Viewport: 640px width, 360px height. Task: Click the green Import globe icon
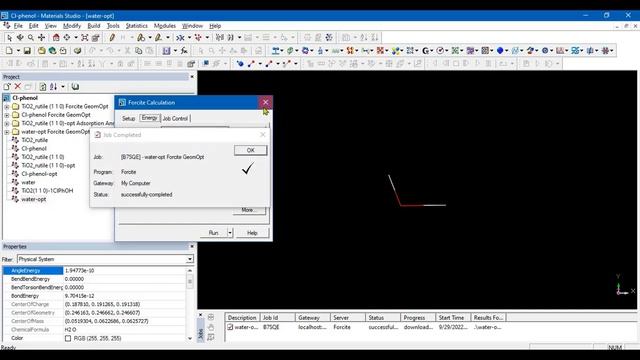tap(52, 51)
